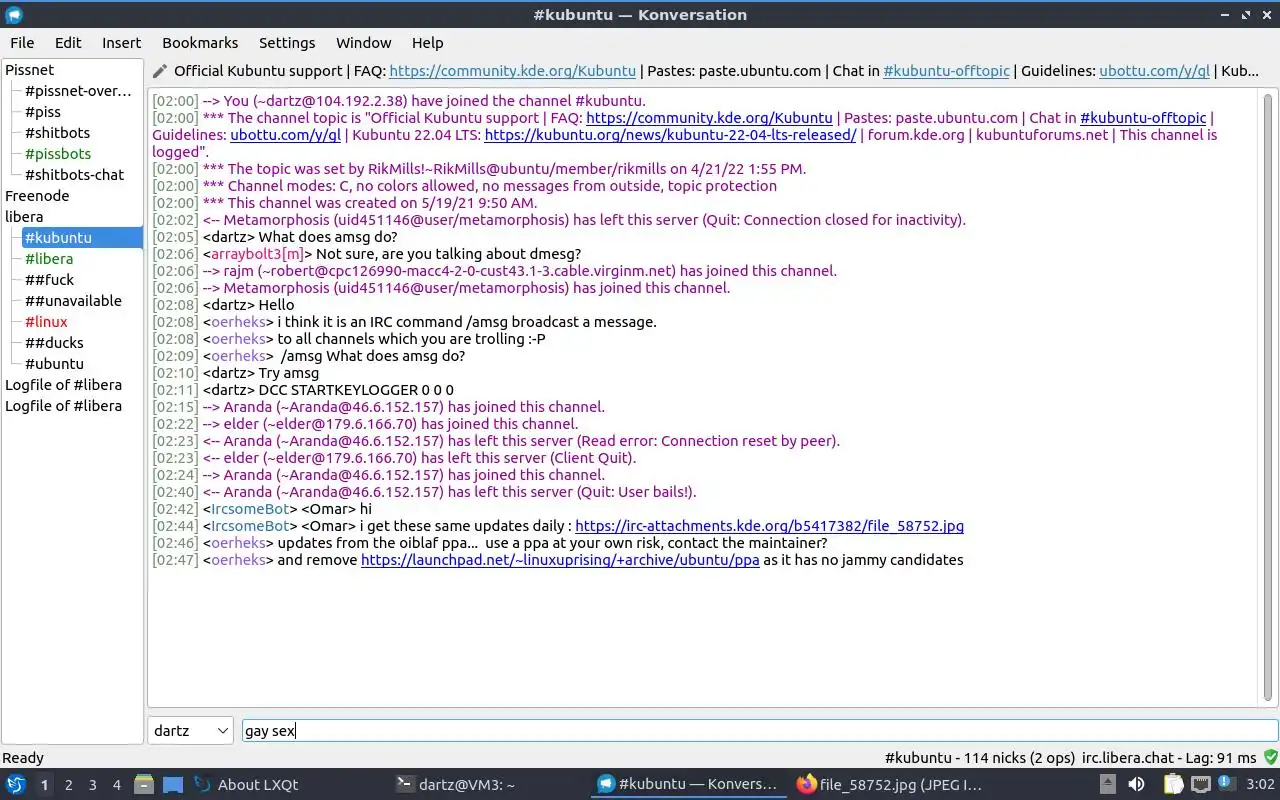This screenshot has width=1280, height=800.
Task: Open the launchpad.net linuxuprising ppa link
Action: (x=560, y=560)
